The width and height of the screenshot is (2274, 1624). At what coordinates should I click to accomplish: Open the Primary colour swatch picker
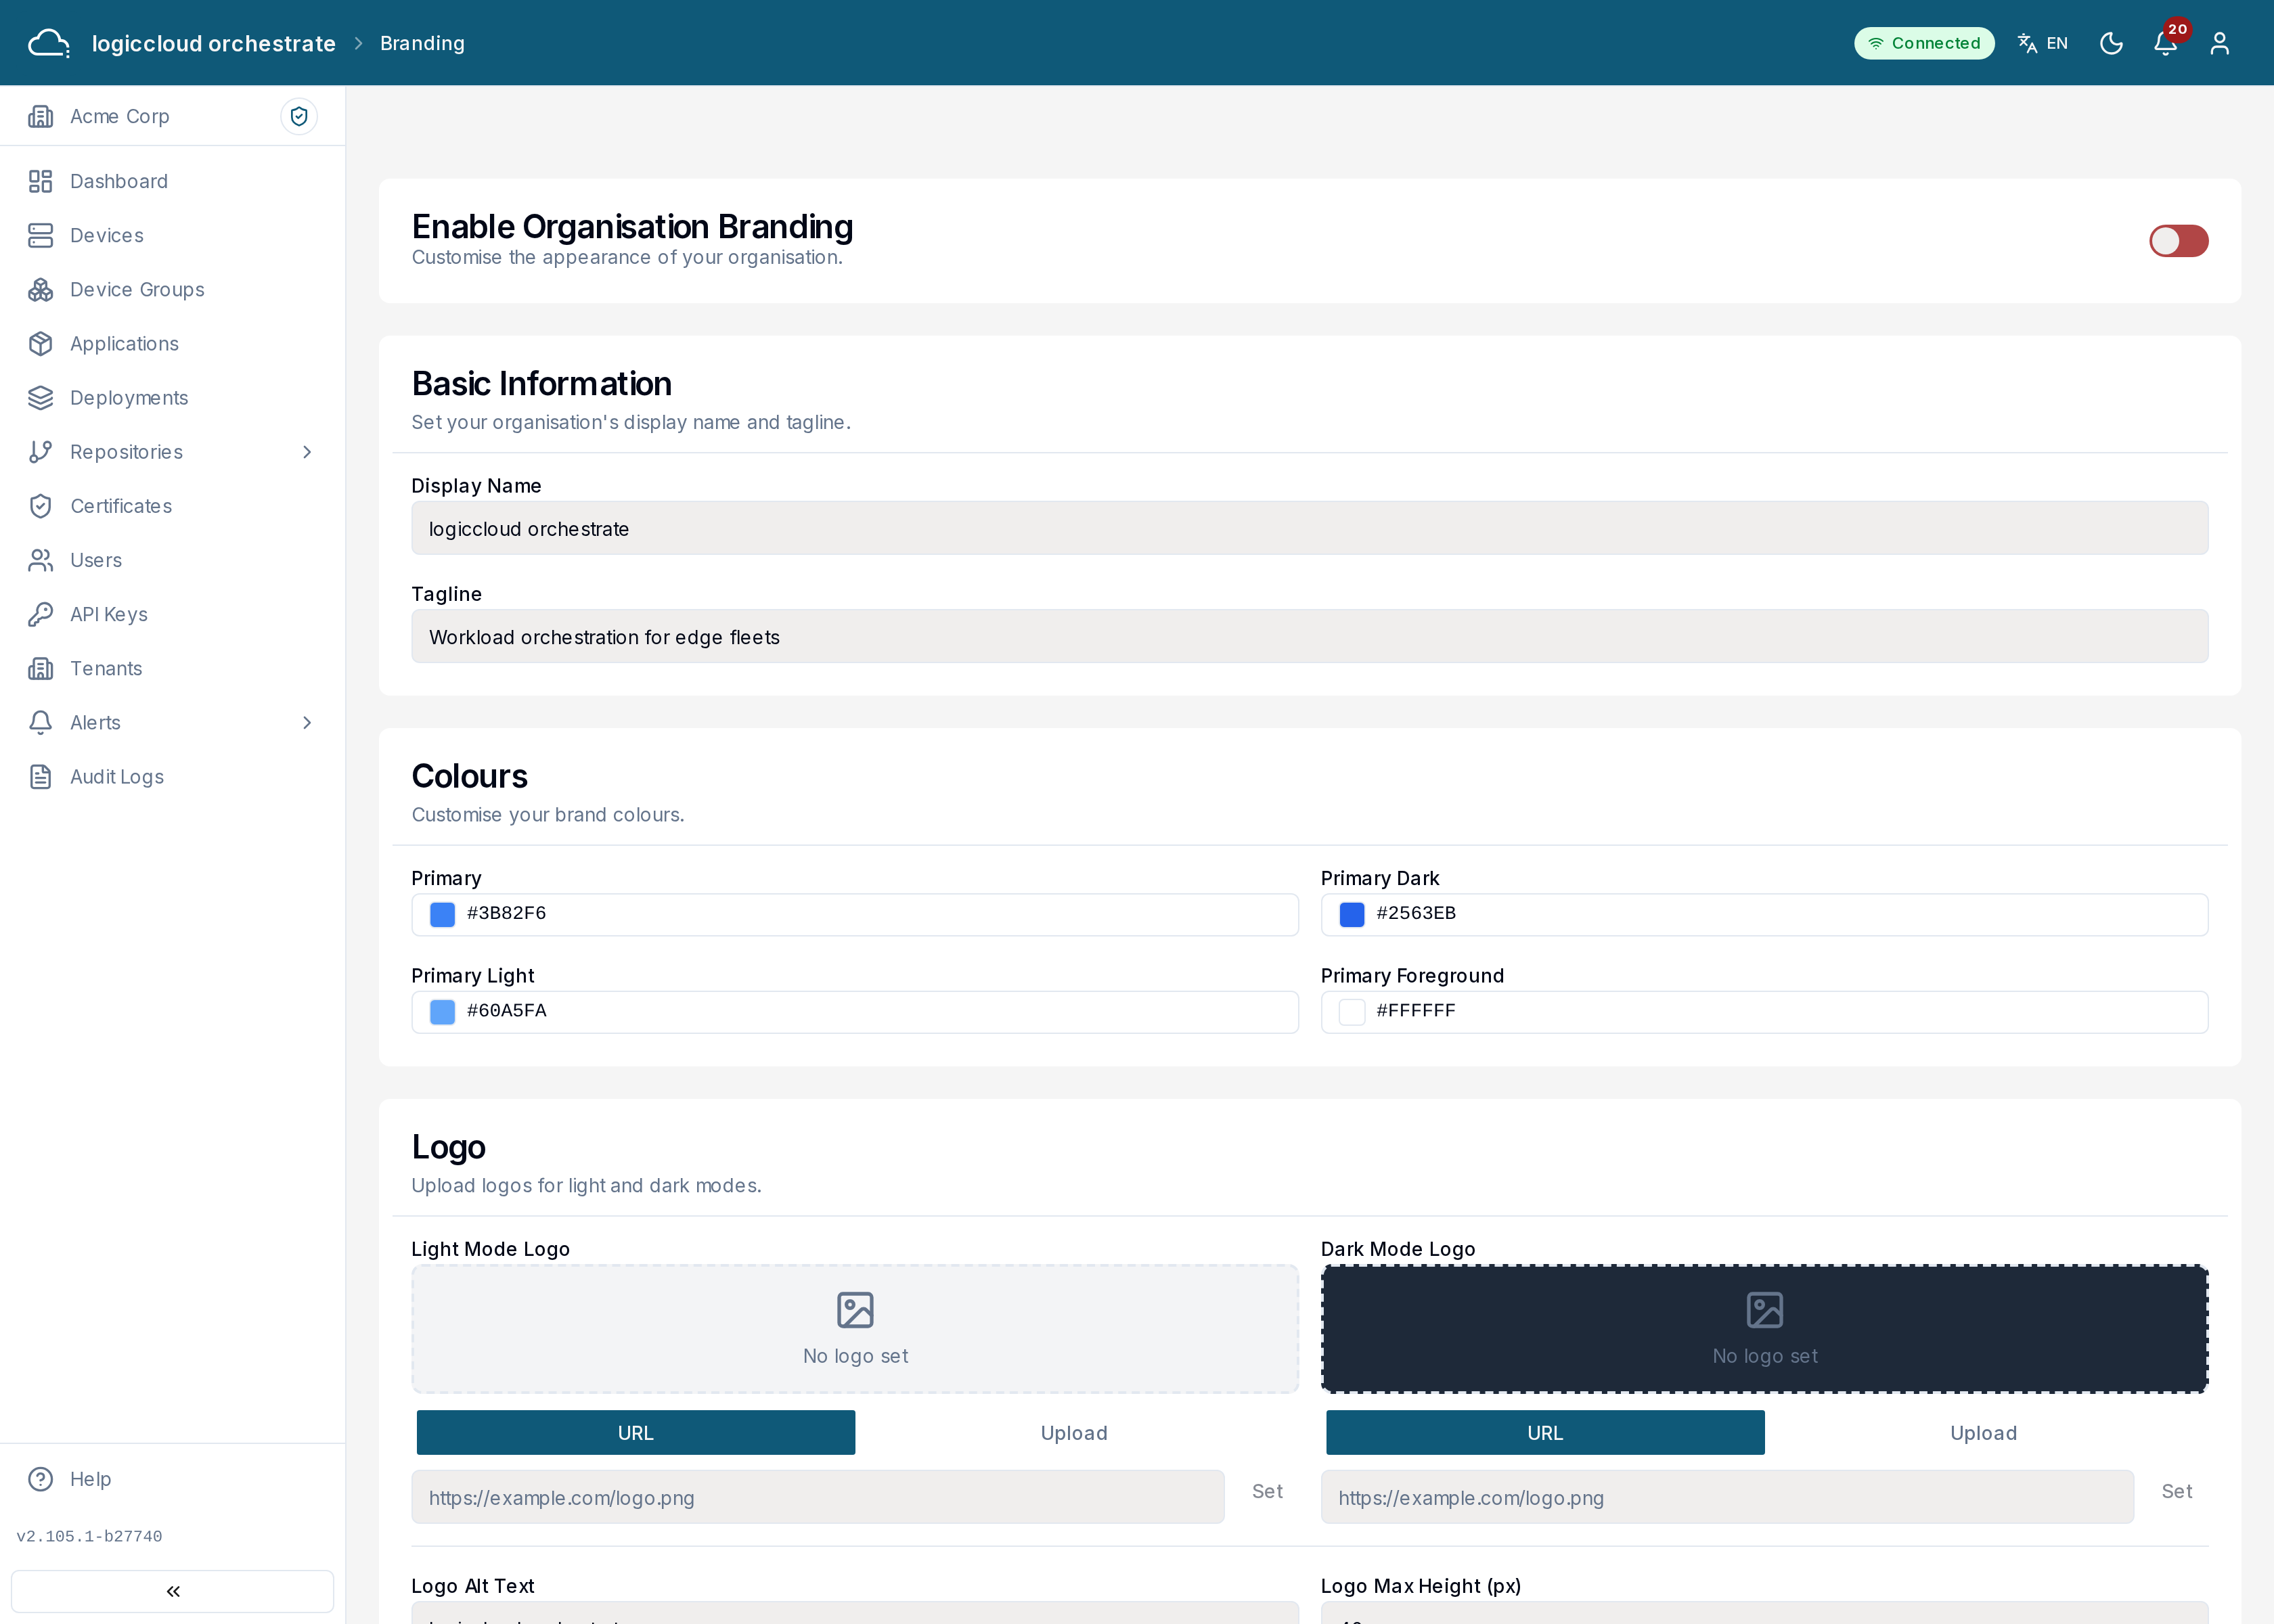pyautogui.click(x=442, y=914)
